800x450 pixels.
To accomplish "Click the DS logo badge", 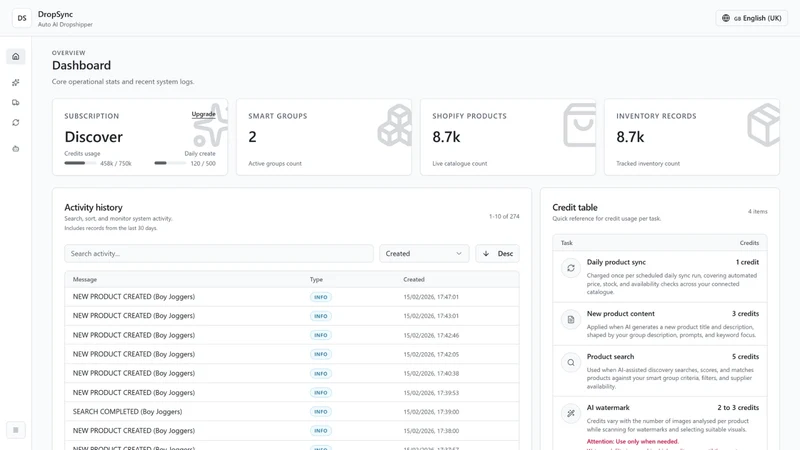I will tap(22, 18).
